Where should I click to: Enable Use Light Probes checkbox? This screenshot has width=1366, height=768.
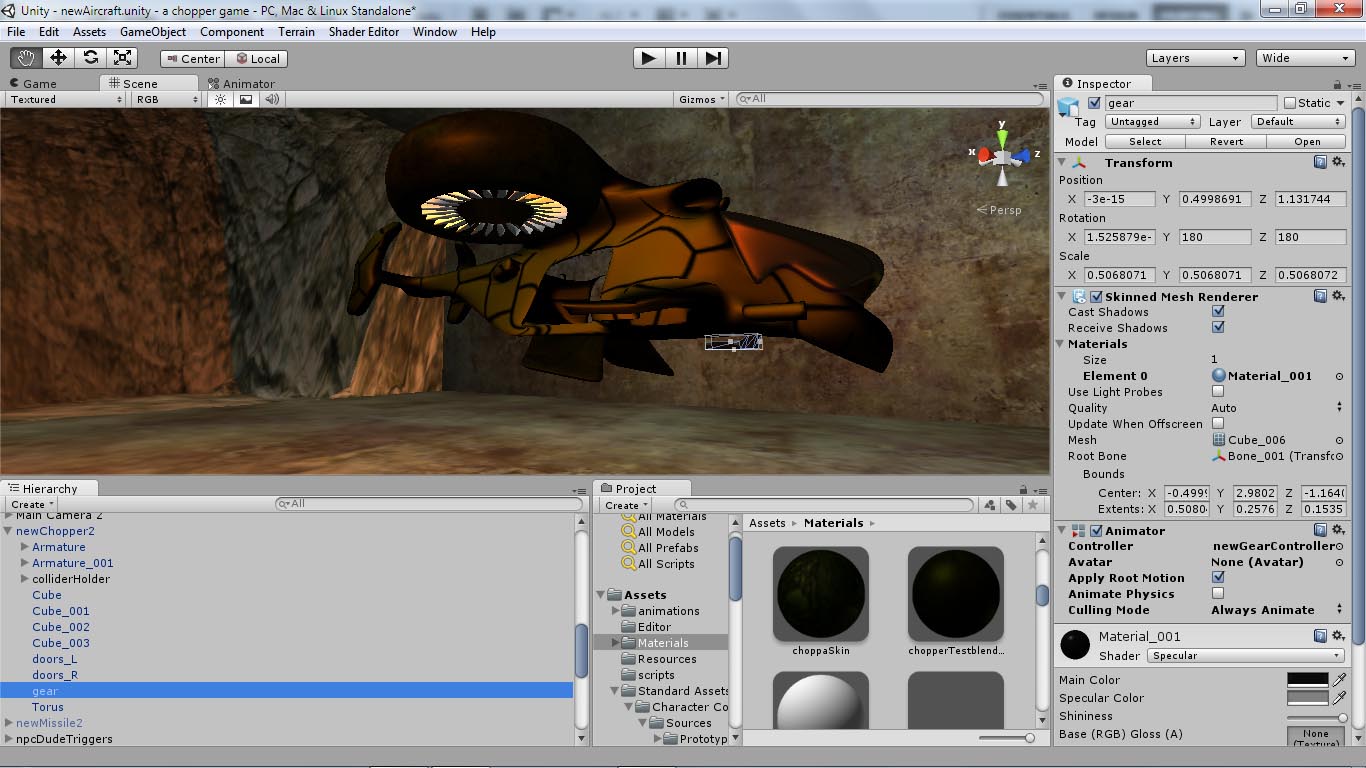pos(1218,392)
